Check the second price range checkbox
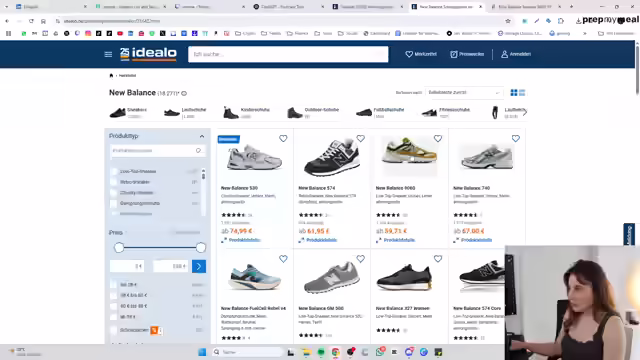The height and width of the screenshot is (360, 640). pyautogui.click(x=114, y=295)
